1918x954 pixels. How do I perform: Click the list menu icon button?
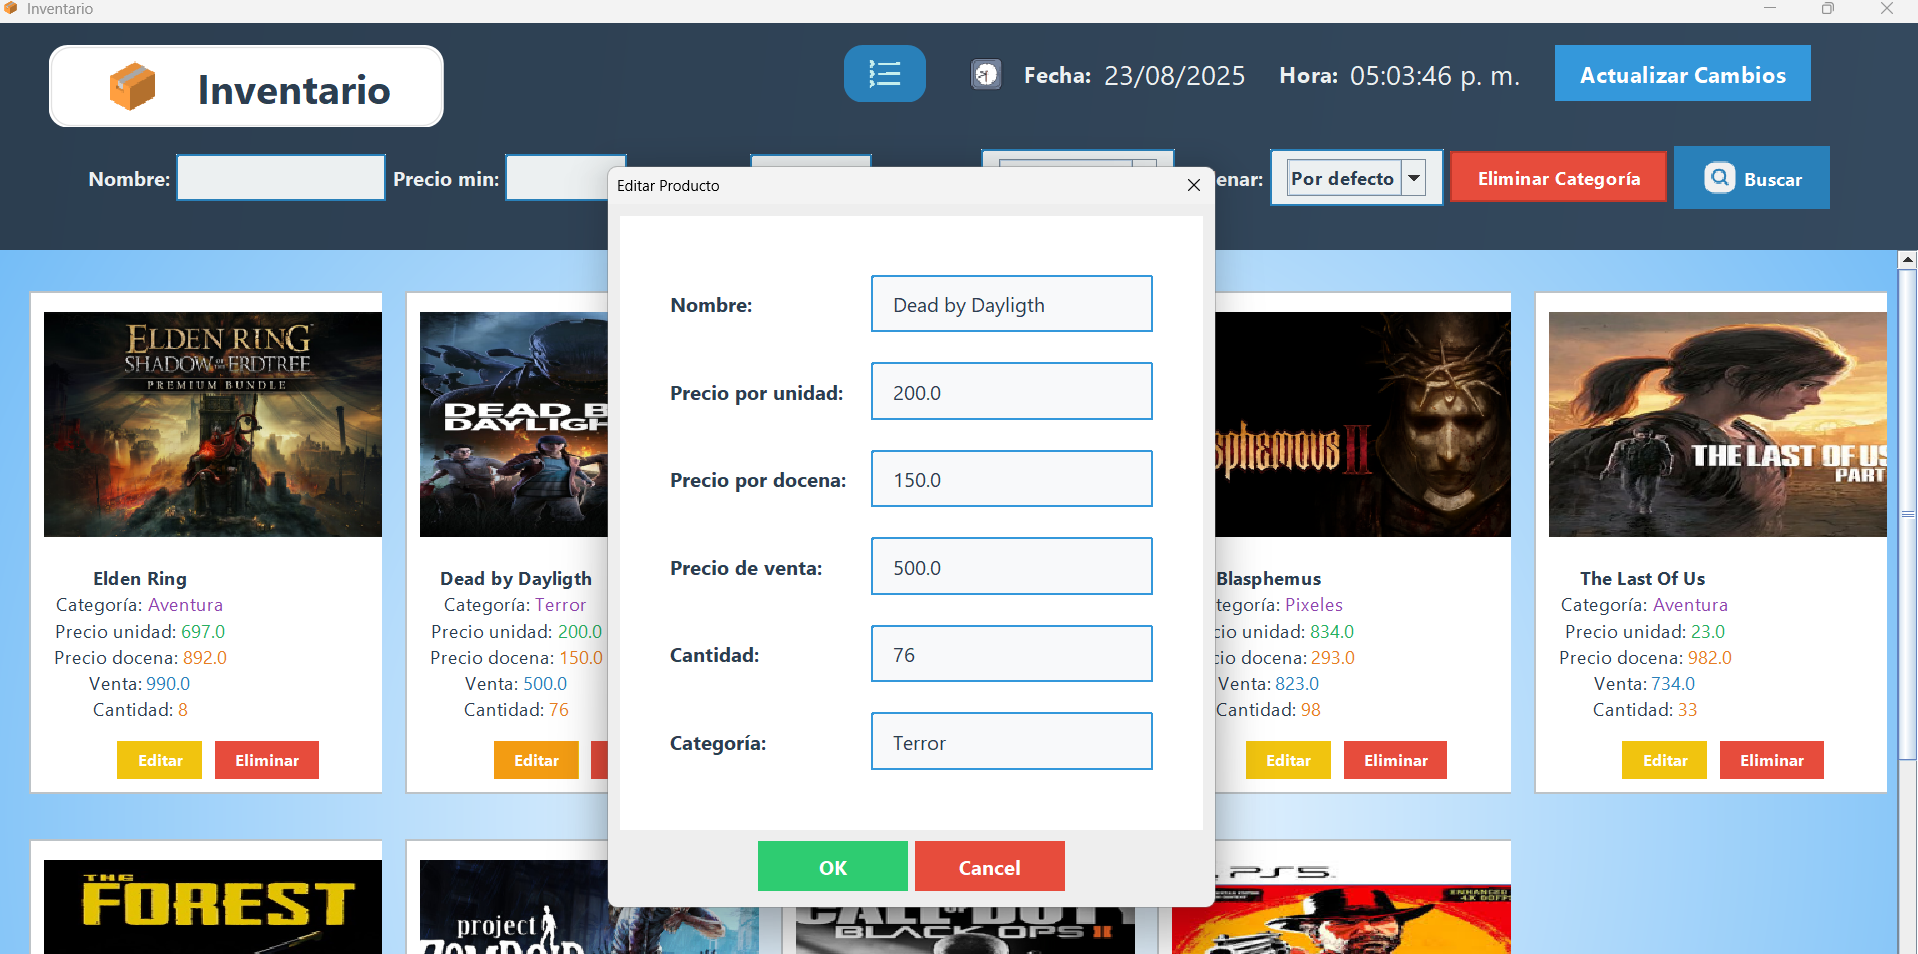pos(884,74)
